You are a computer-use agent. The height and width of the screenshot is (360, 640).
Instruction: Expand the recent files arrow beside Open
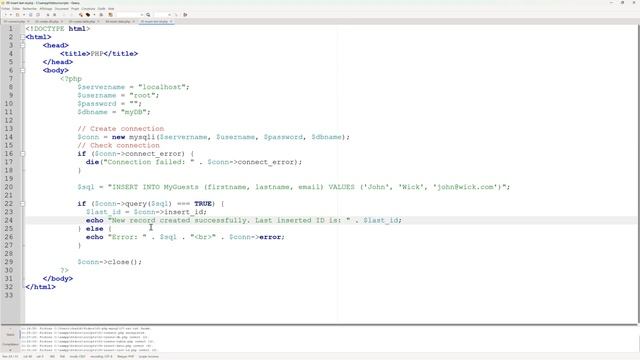click(x=24, y=15)
